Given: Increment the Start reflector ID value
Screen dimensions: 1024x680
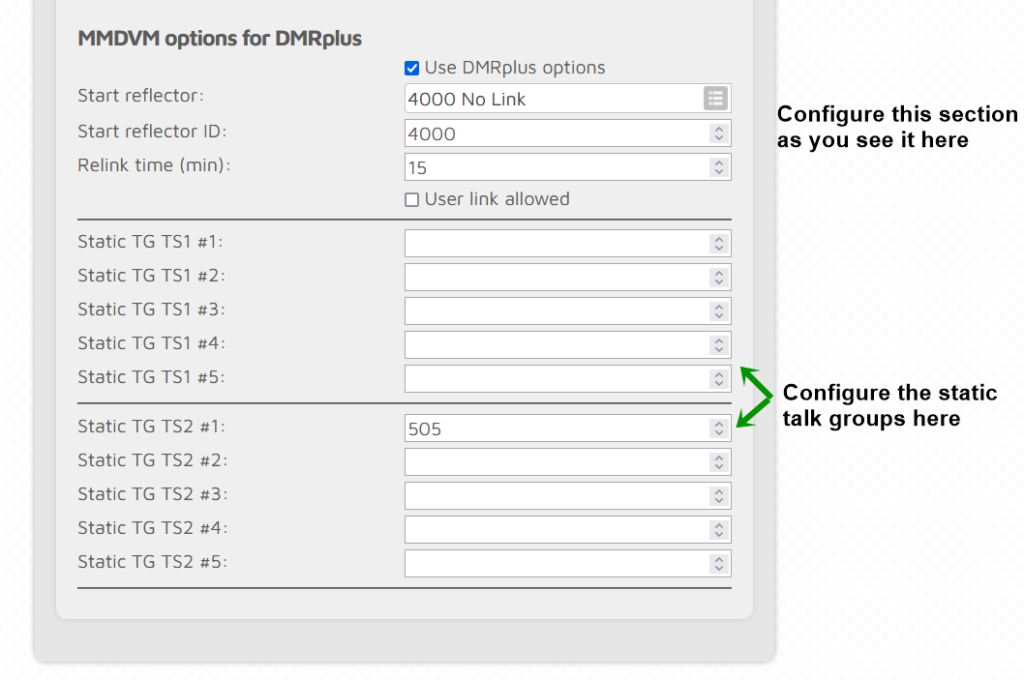Looking at the screenshot, I should (718, 129).
